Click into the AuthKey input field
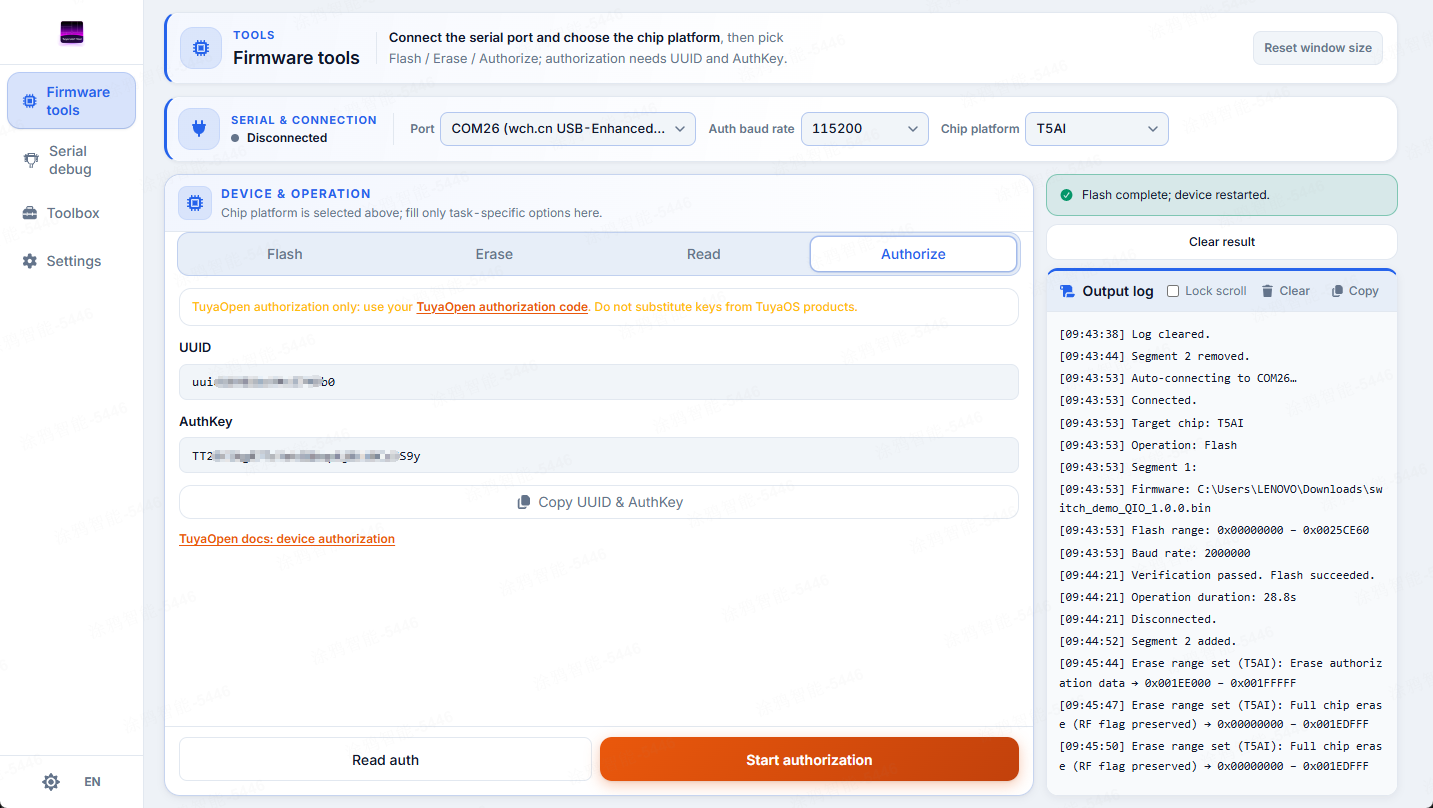 pyautogui.click(x=599, y=456)
